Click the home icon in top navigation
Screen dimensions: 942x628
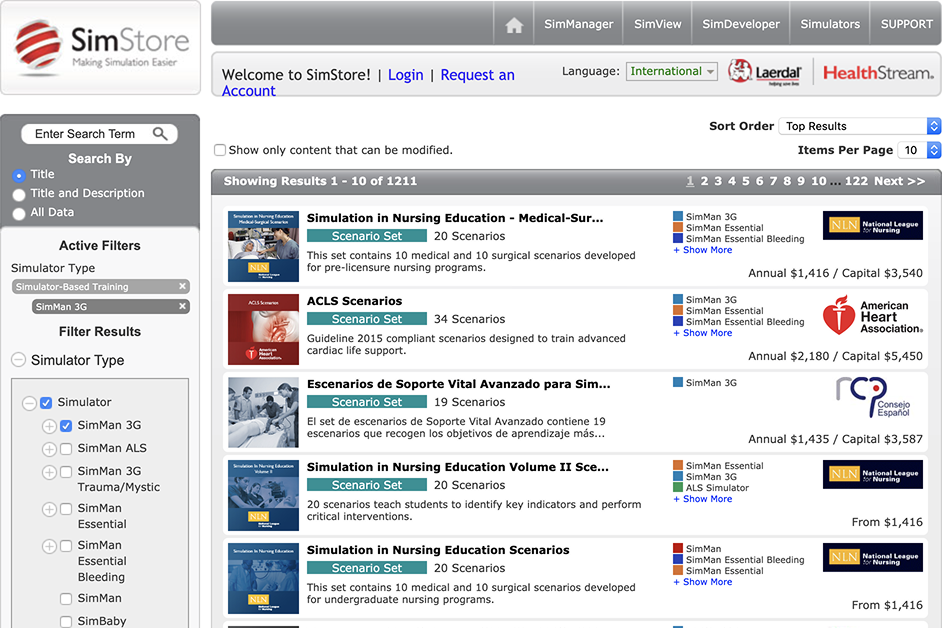tap(513, 23)
